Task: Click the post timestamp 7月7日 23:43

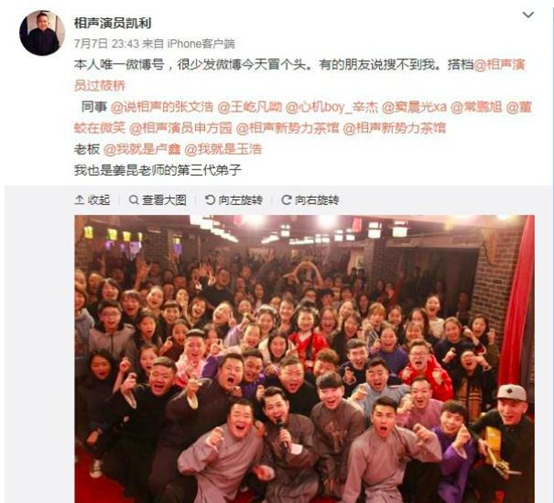Action: (106, 44)
